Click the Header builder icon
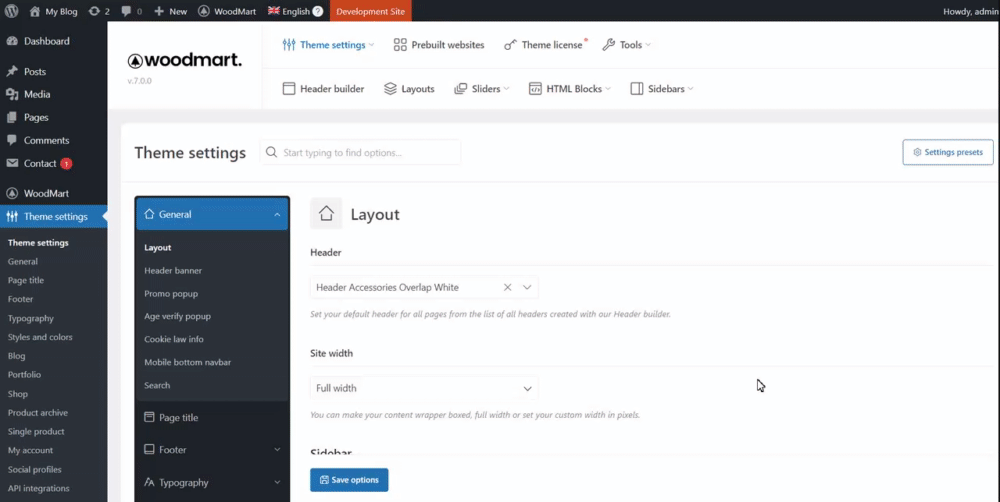 point(289,89)
